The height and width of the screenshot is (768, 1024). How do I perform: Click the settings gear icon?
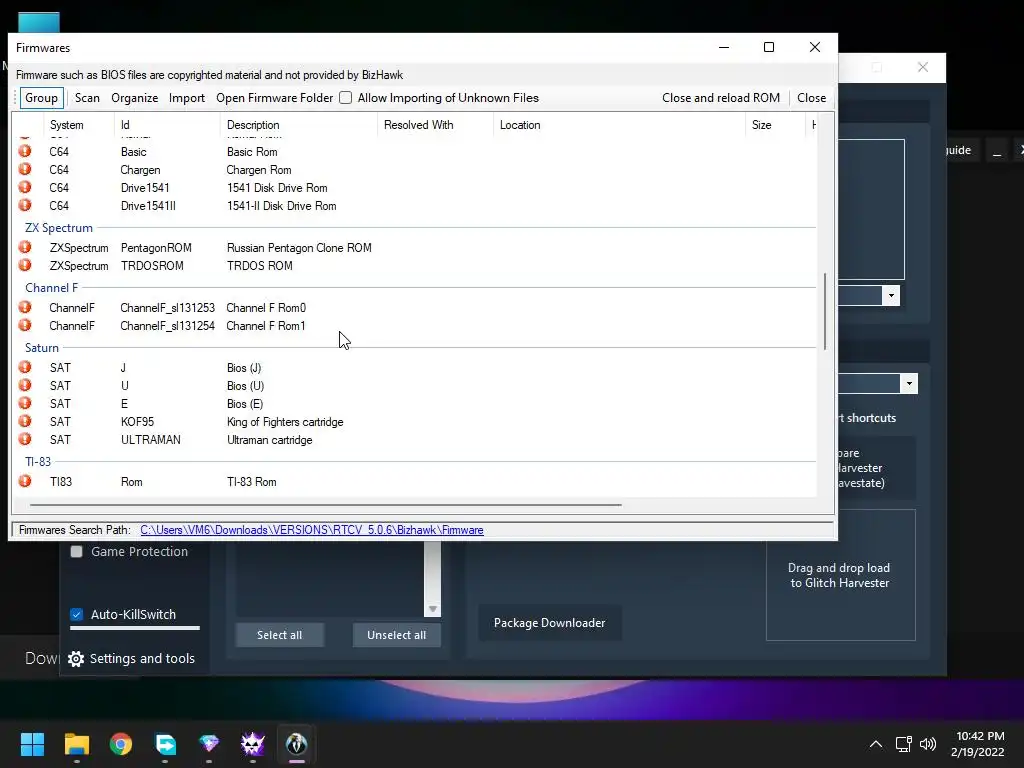point(76,659)
